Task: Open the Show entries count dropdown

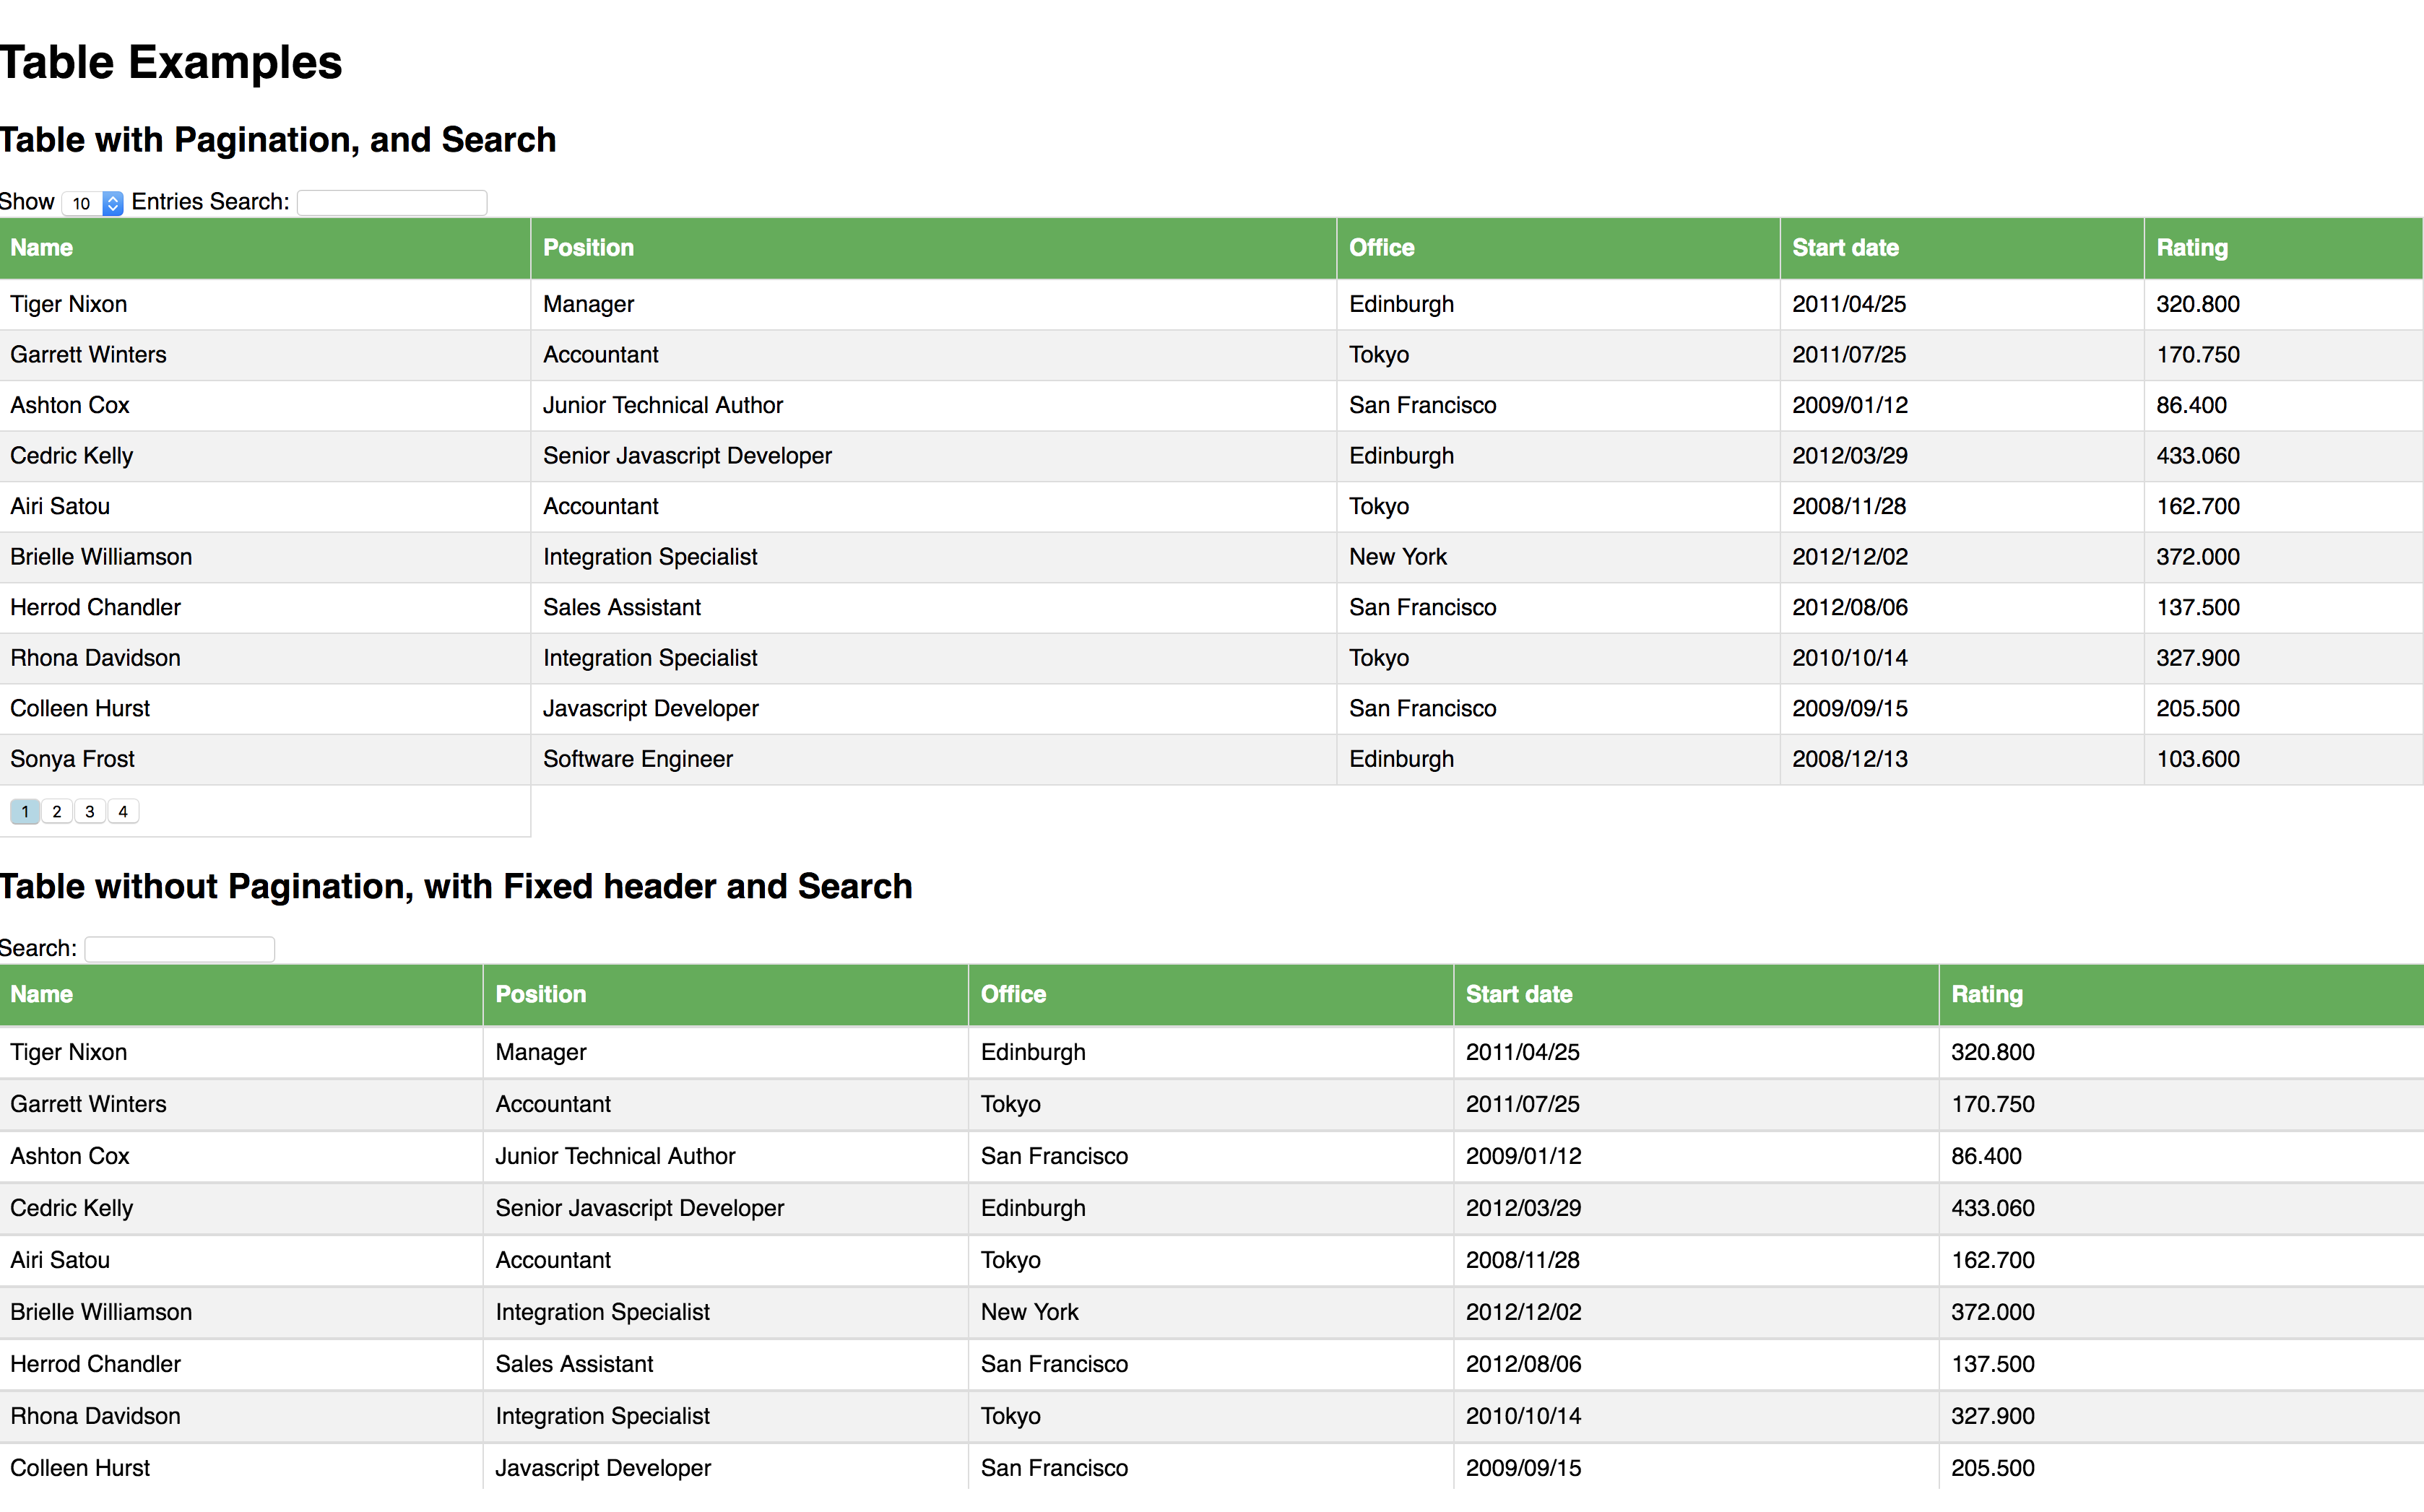Action: [x=92, y=203]
